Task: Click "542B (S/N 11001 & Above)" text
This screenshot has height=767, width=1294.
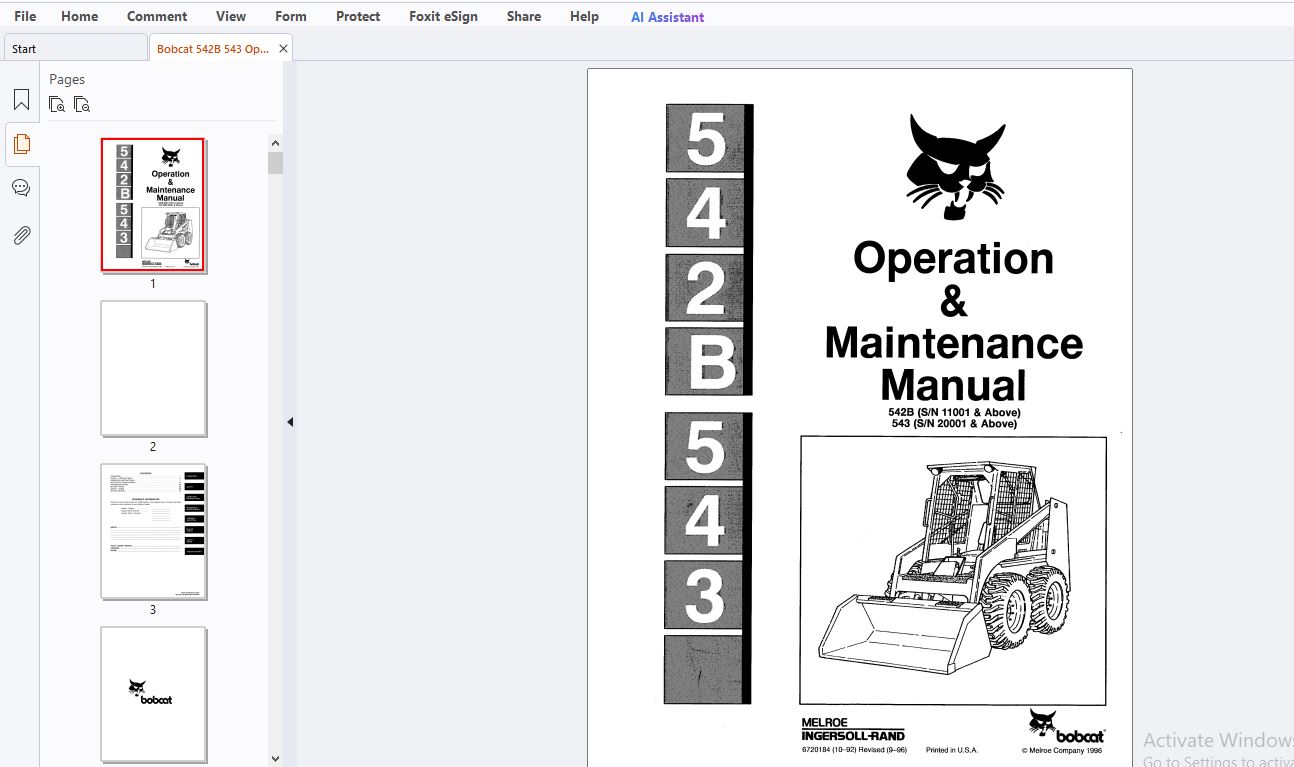Action: (954, 412)
